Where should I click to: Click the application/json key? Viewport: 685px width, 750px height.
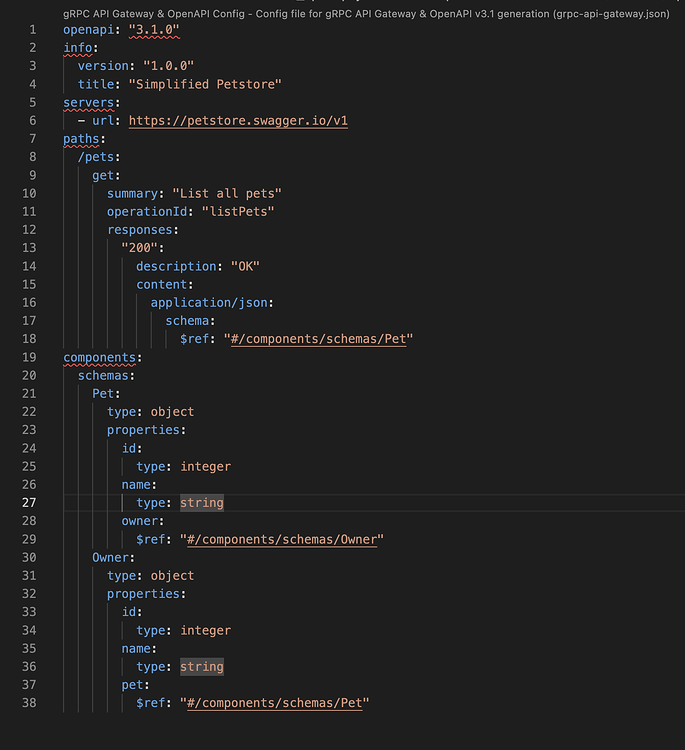coord(209,303)
